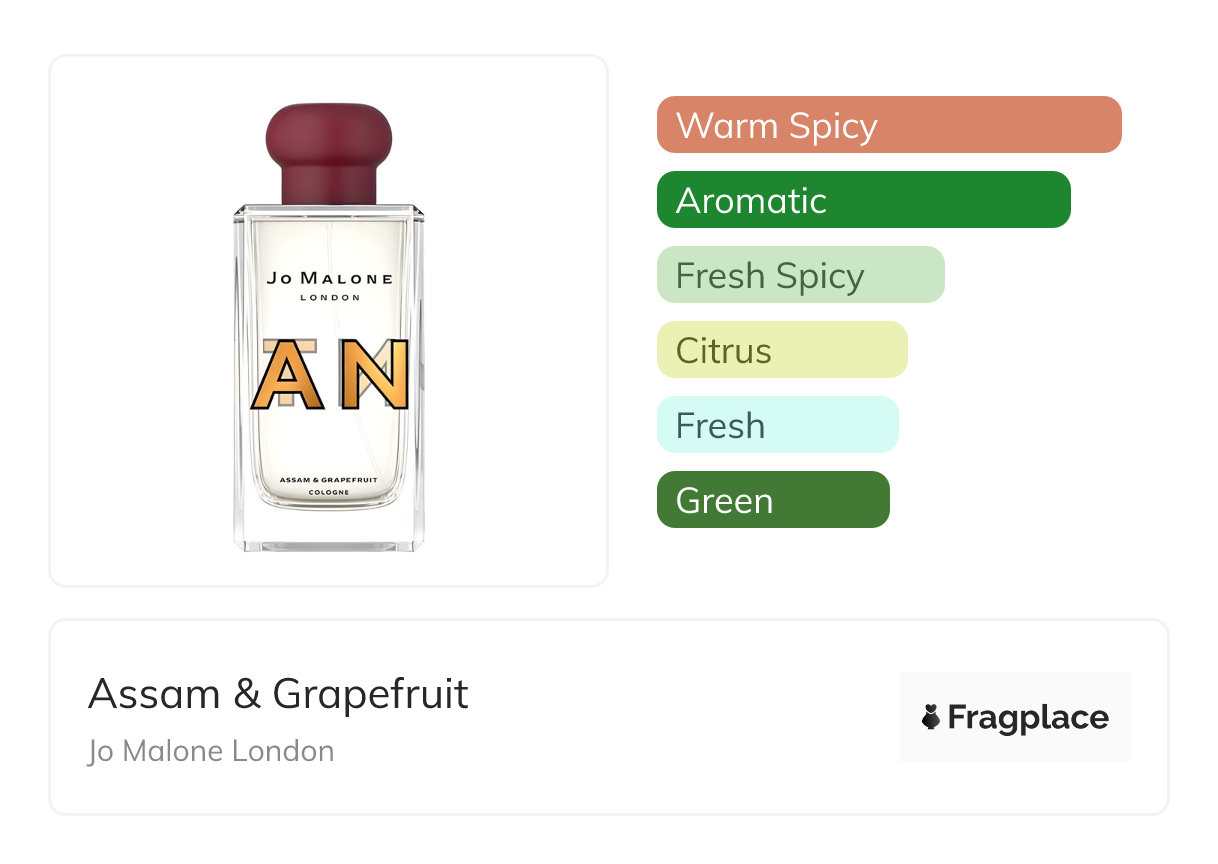Click the Fragplace logo icon
This screenshot has width=1218, height=864.
point(931,717)
